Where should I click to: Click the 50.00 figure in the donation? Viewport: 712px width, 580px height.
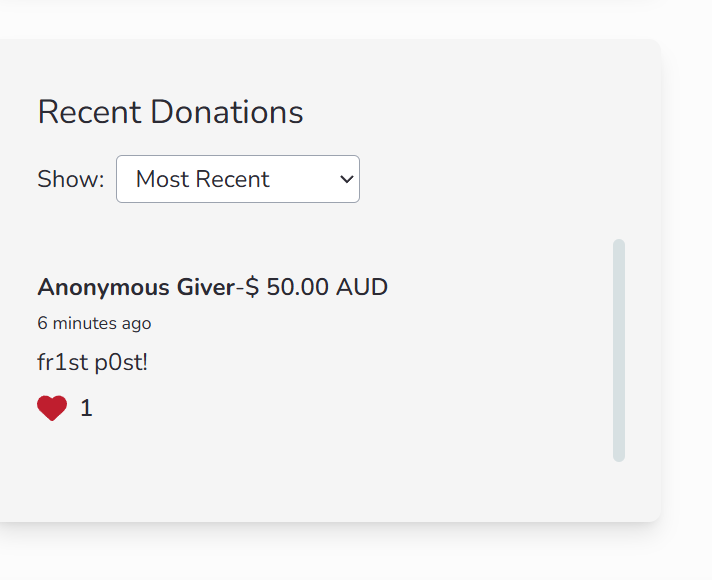point(297,287)
